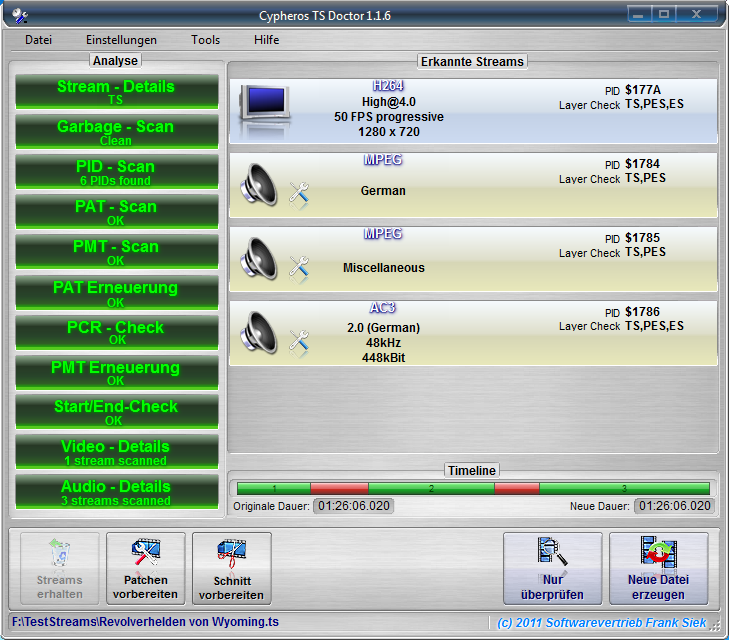Click PID $1786 value
729x640 pixels.
tap(643, 311)
